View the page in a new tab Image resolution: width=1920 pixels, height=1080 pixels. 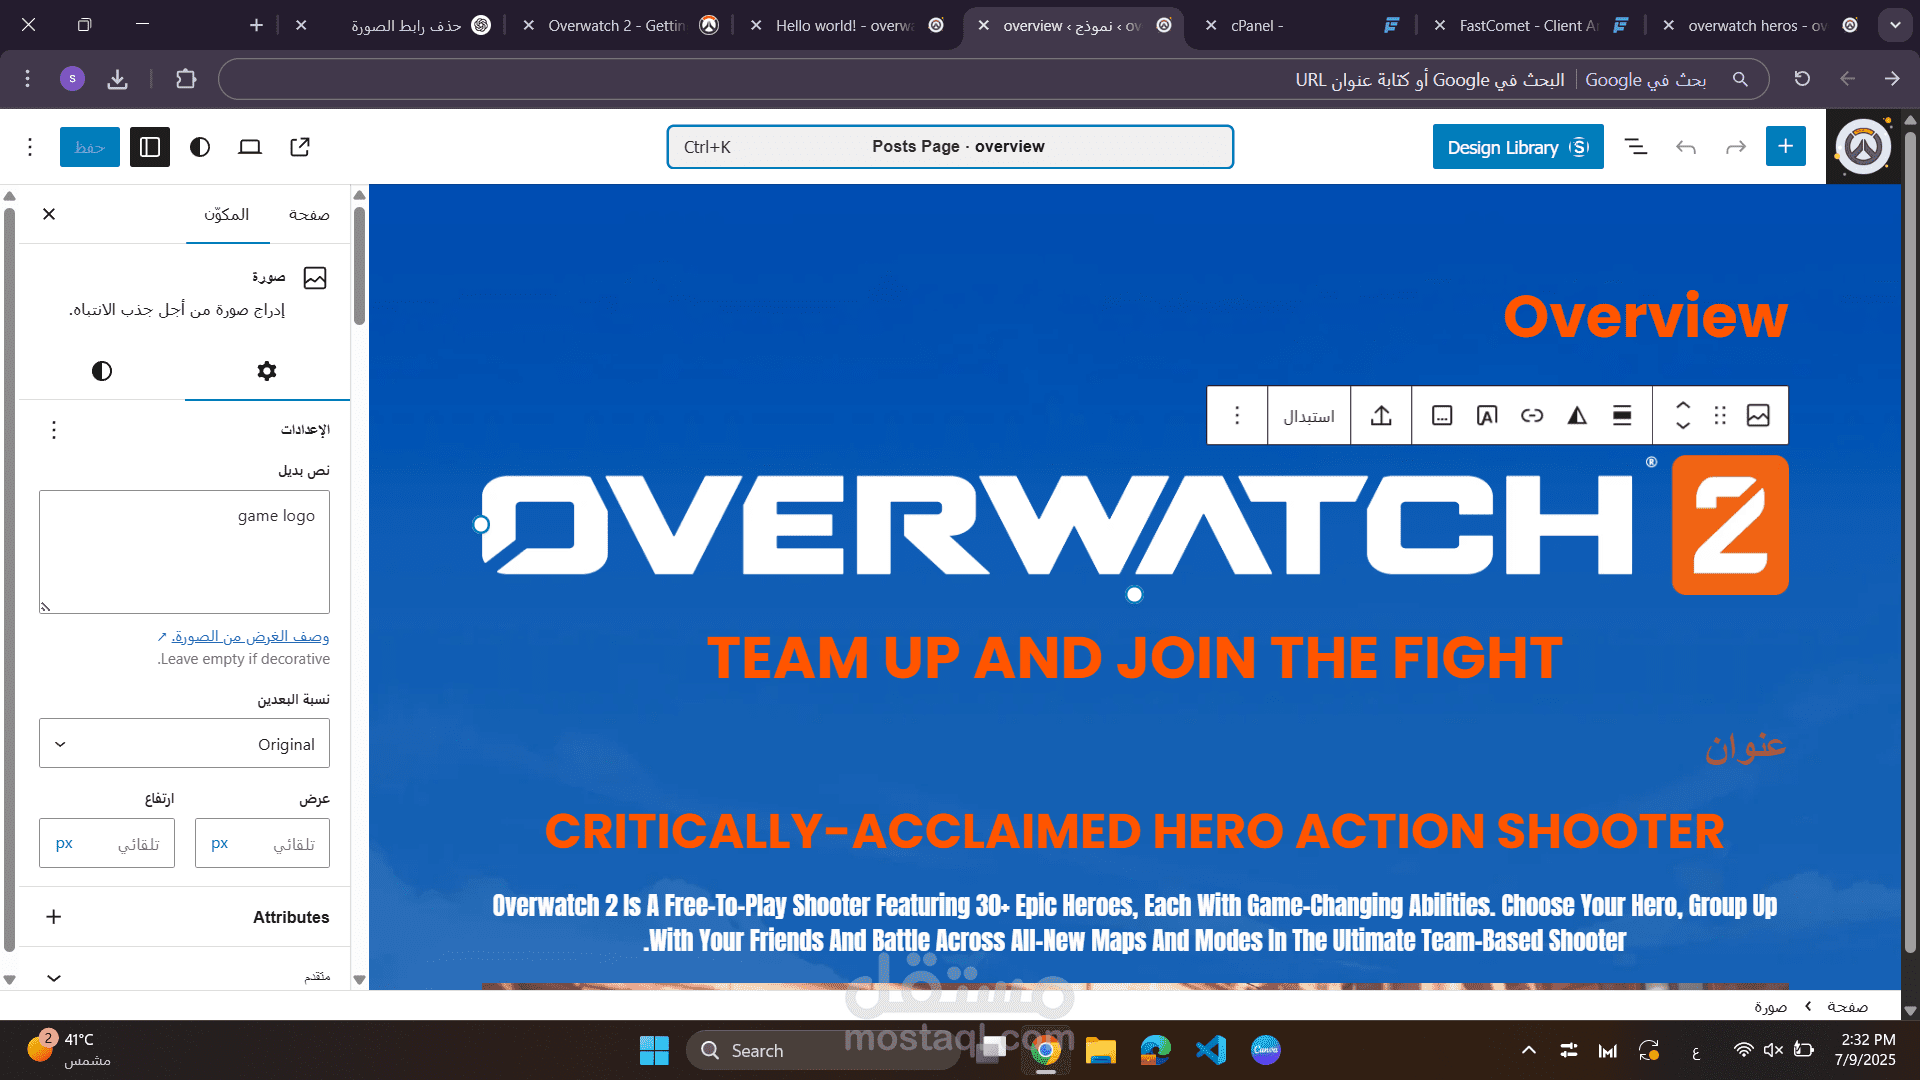(x=300, y=147)
